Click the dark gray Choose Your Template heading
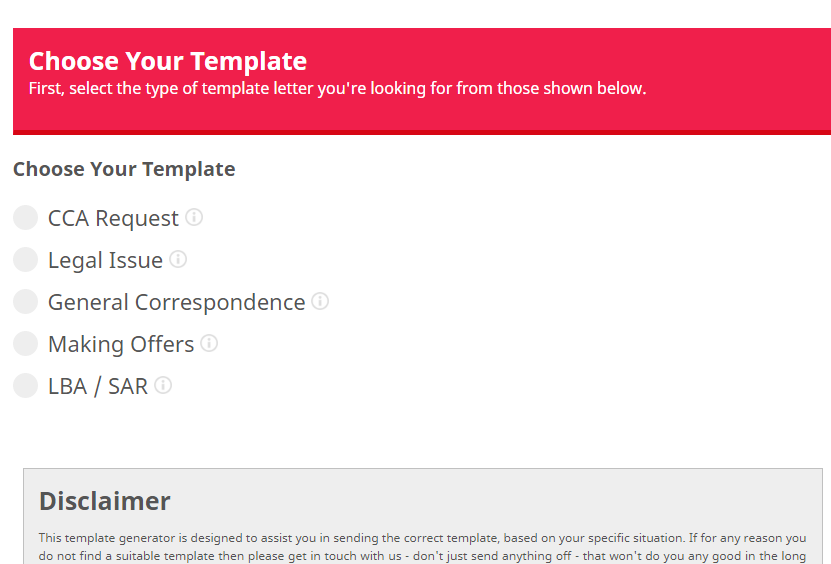 pyautogui.click(x=124, y=169)
